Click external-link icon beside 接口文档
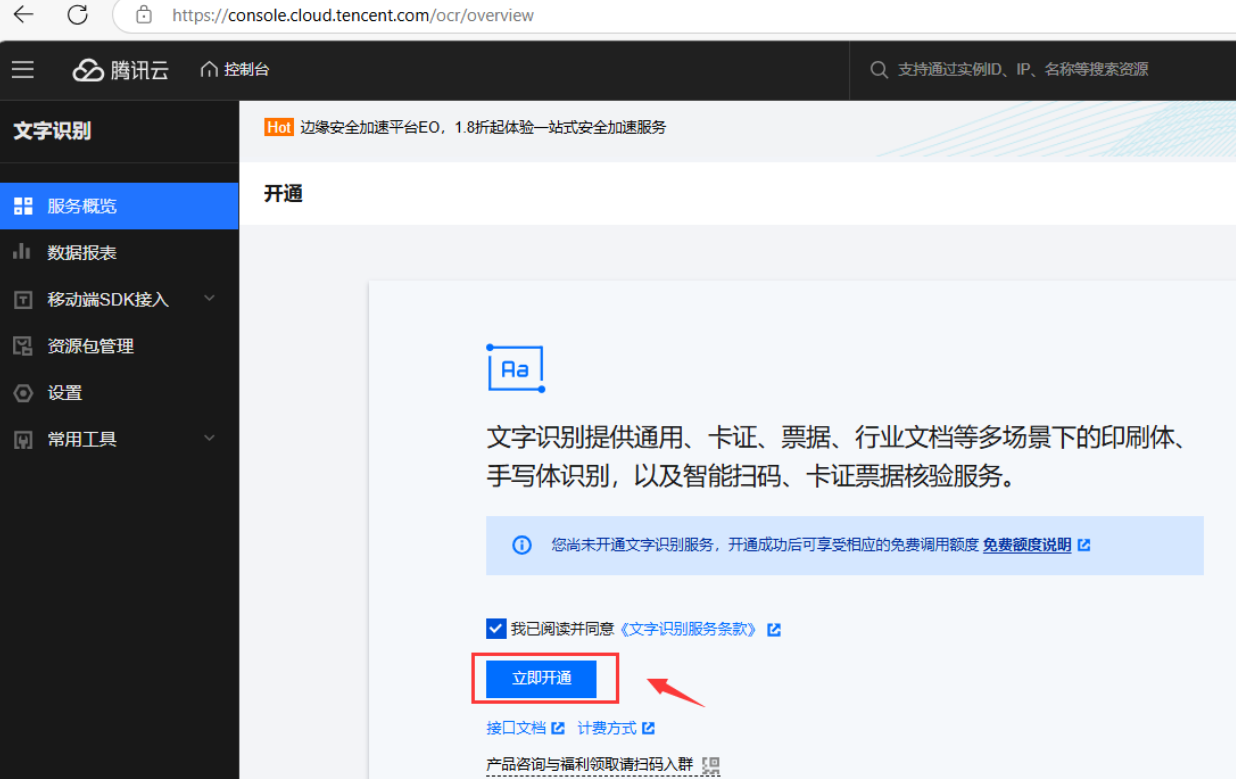The image size is (1236, 779). 558,728
